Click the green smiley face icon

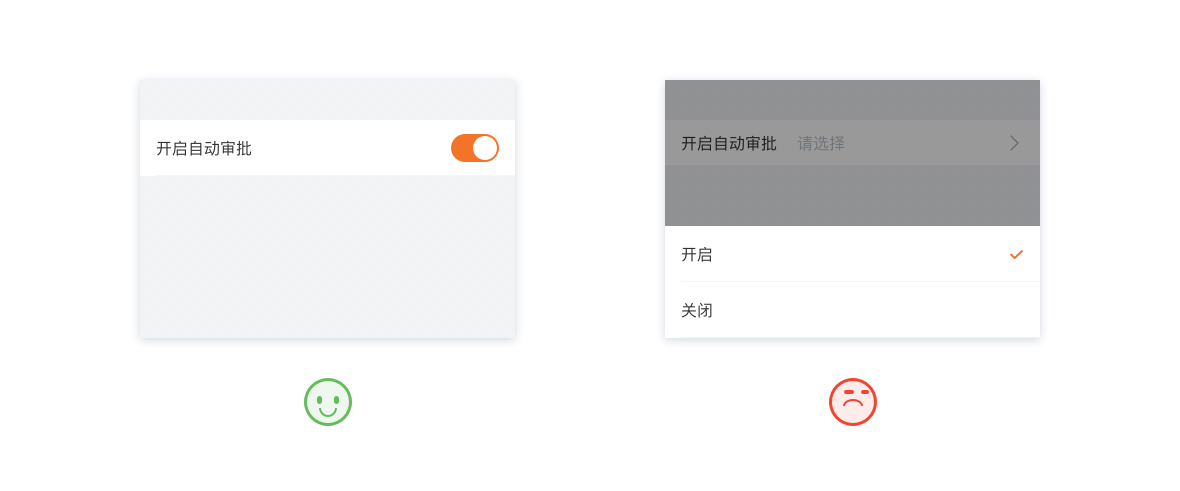[x=328, y=402]
